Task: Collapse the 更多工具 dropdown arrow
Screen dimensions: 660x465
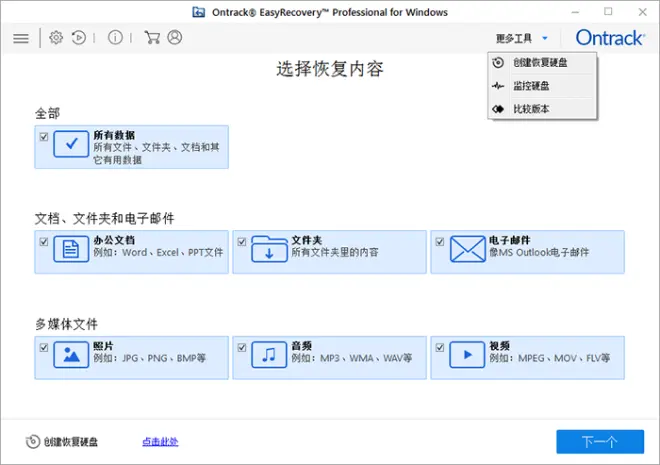Action: pos(545,38)
